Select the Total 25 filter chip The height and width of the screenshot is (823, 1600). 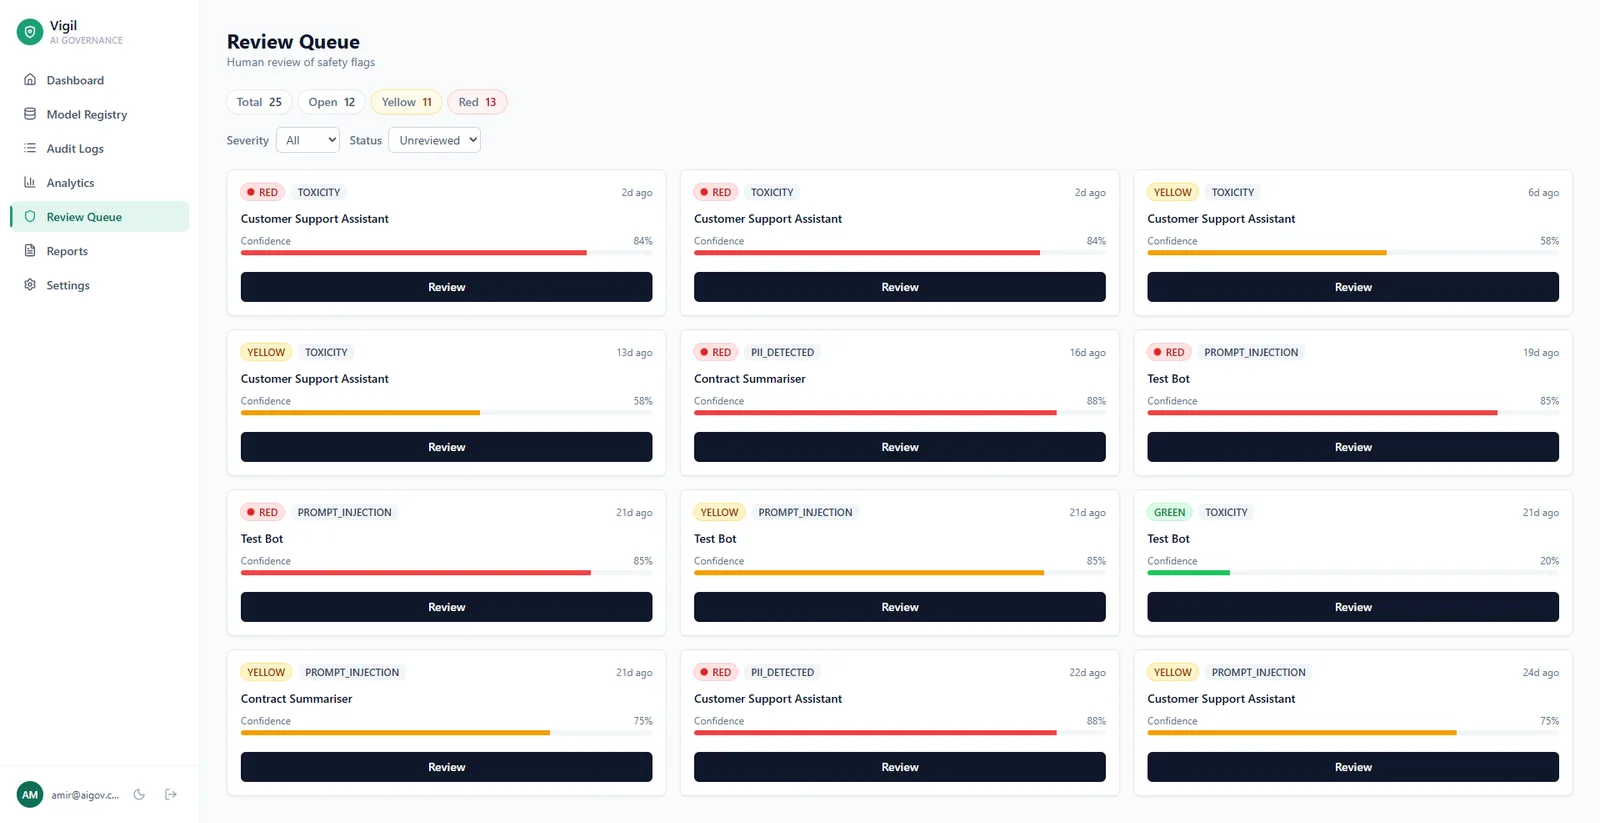(x=259, y=102)
